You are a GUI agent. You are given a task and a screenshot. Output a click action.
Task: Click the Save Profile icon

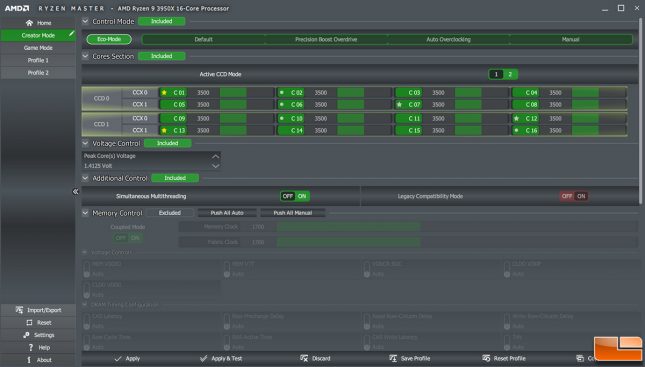(393, 358)
